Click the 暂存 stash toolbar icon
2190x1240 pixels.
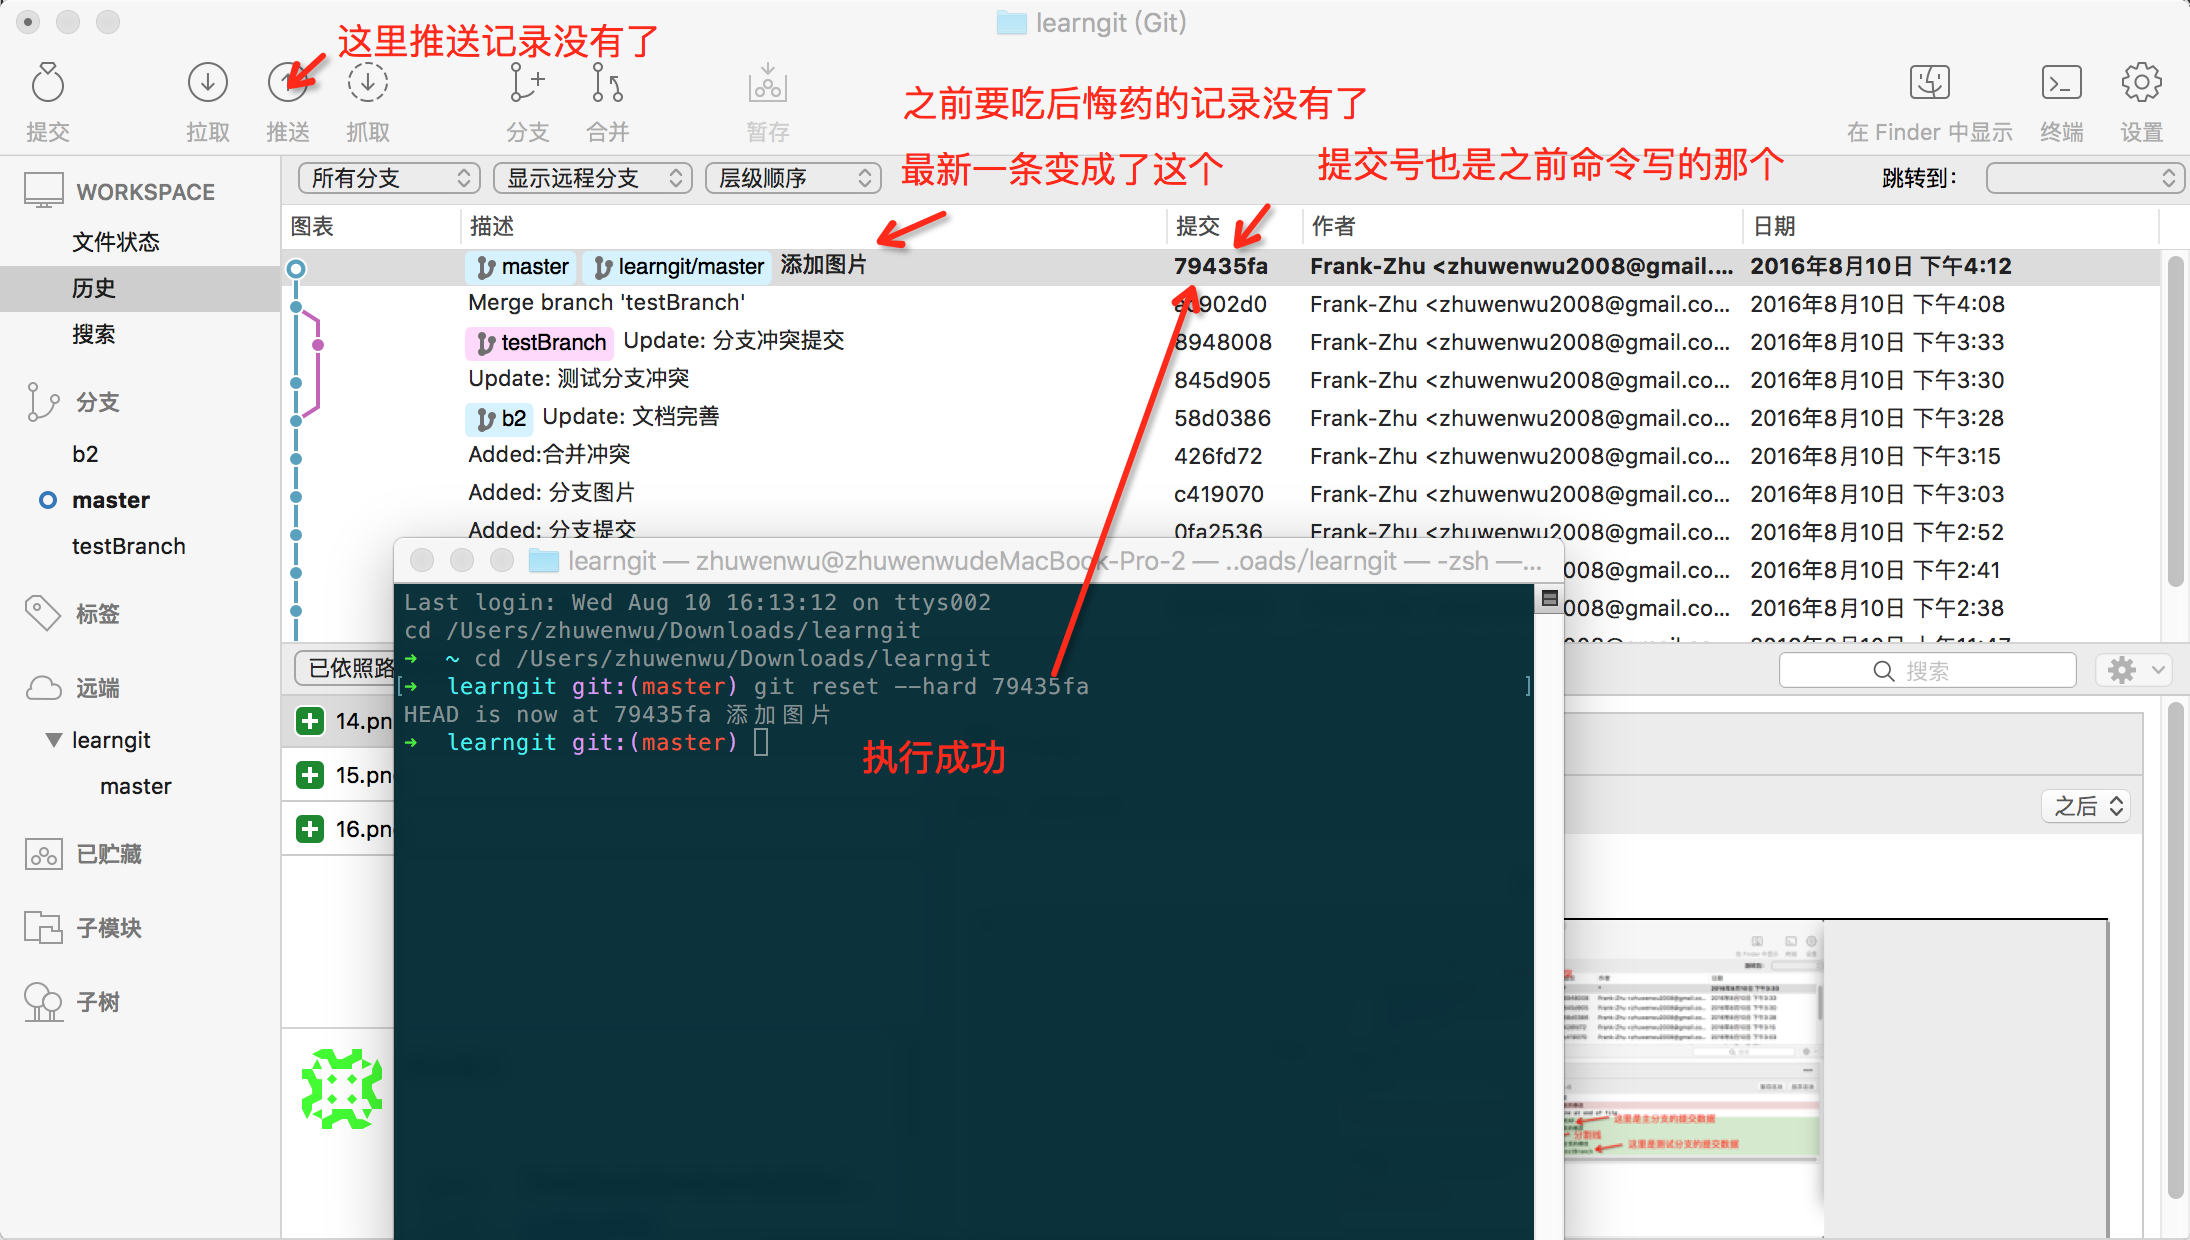pyautogui.click(x=767, y=83)
